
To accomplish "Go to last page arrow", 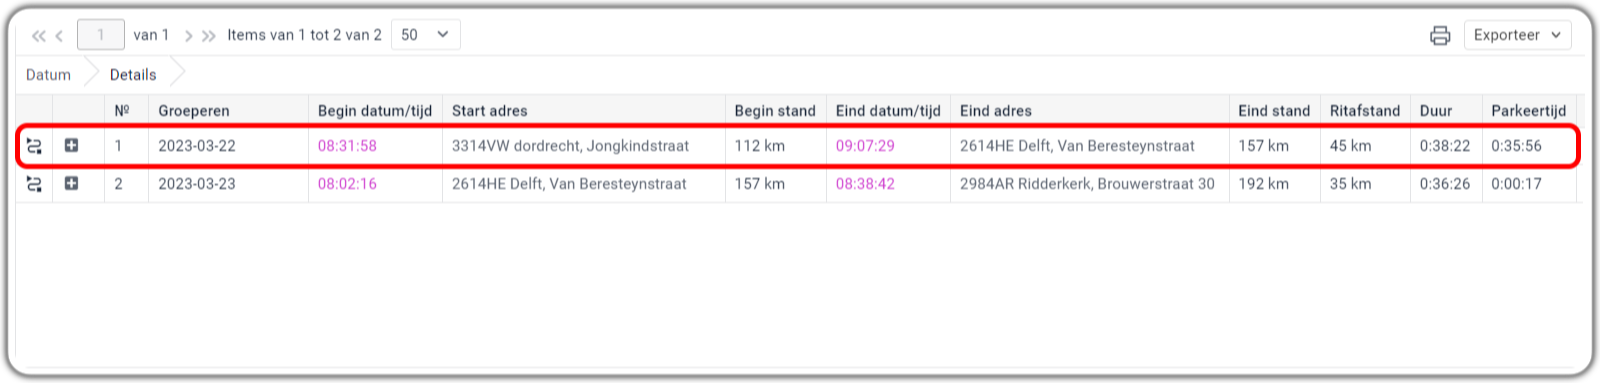I will 208,36.
